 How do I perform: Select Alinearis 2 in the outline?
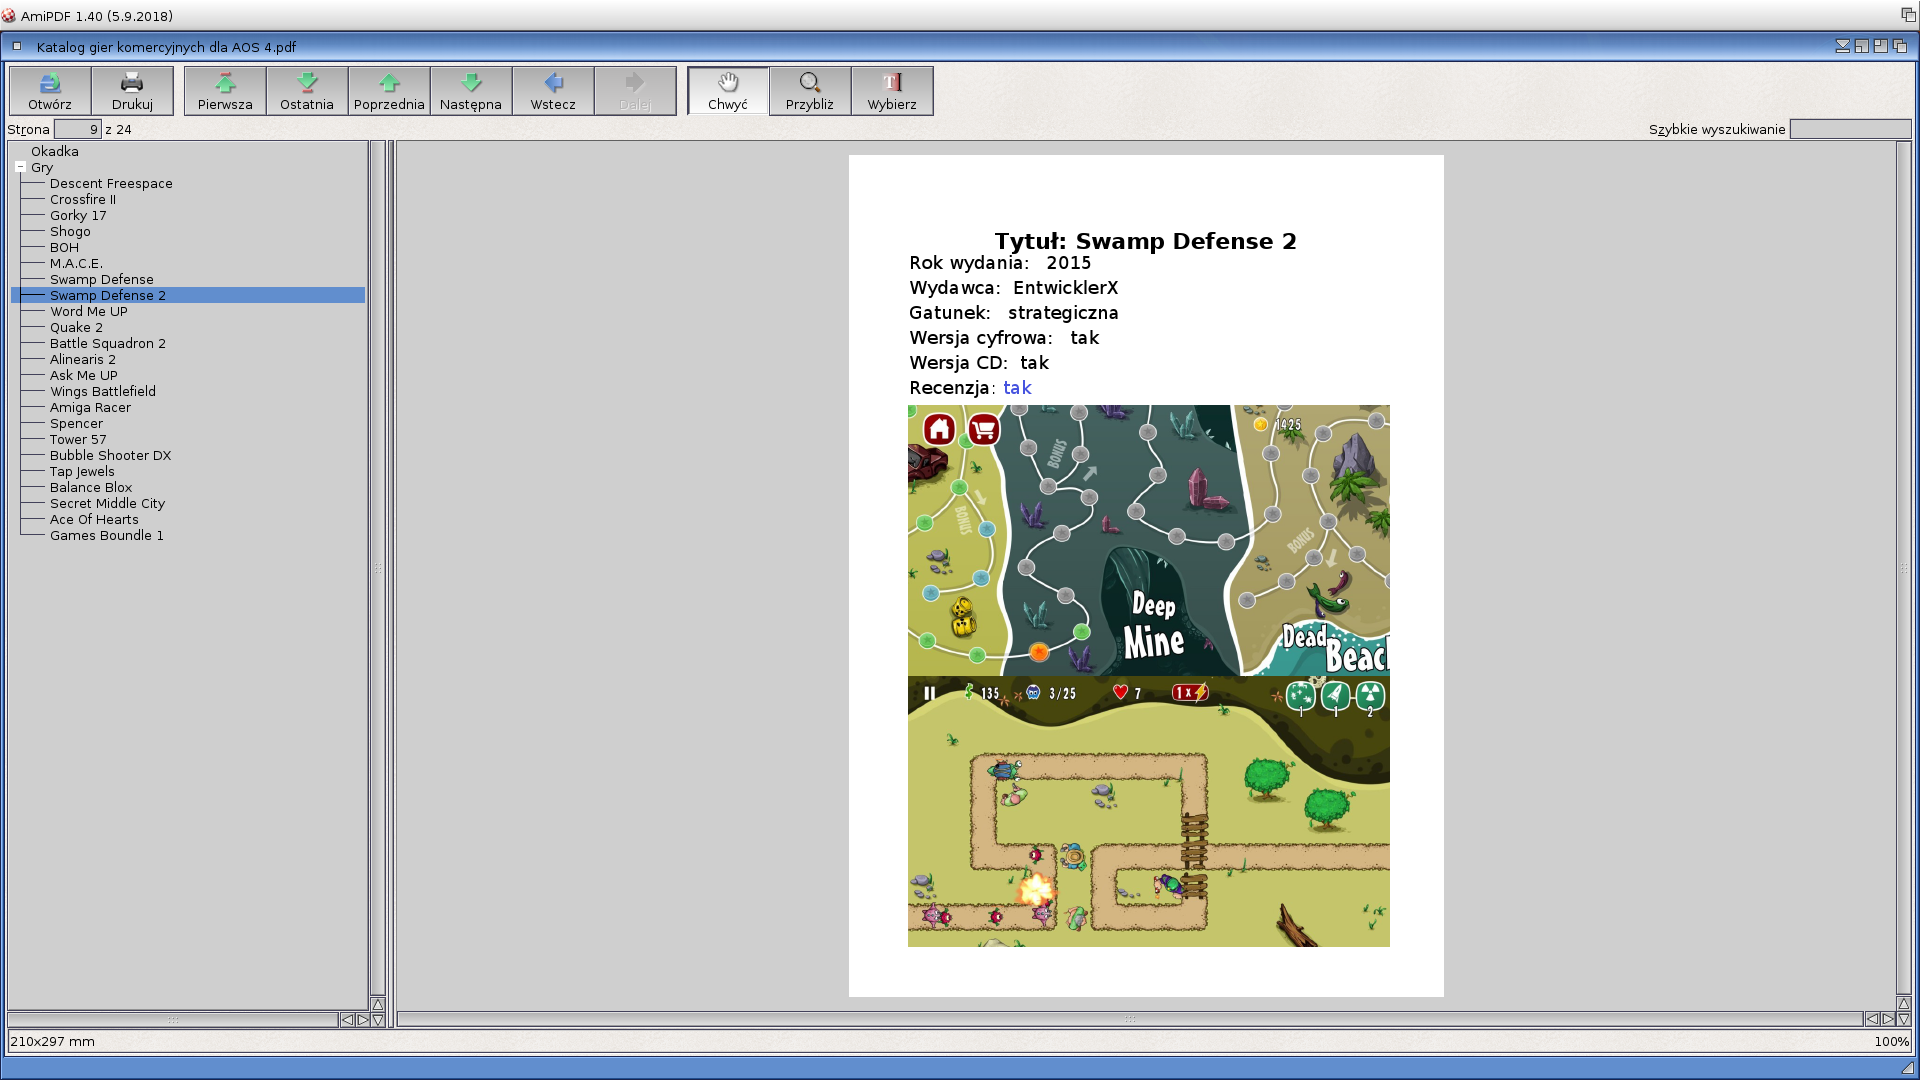click(83, 359)
